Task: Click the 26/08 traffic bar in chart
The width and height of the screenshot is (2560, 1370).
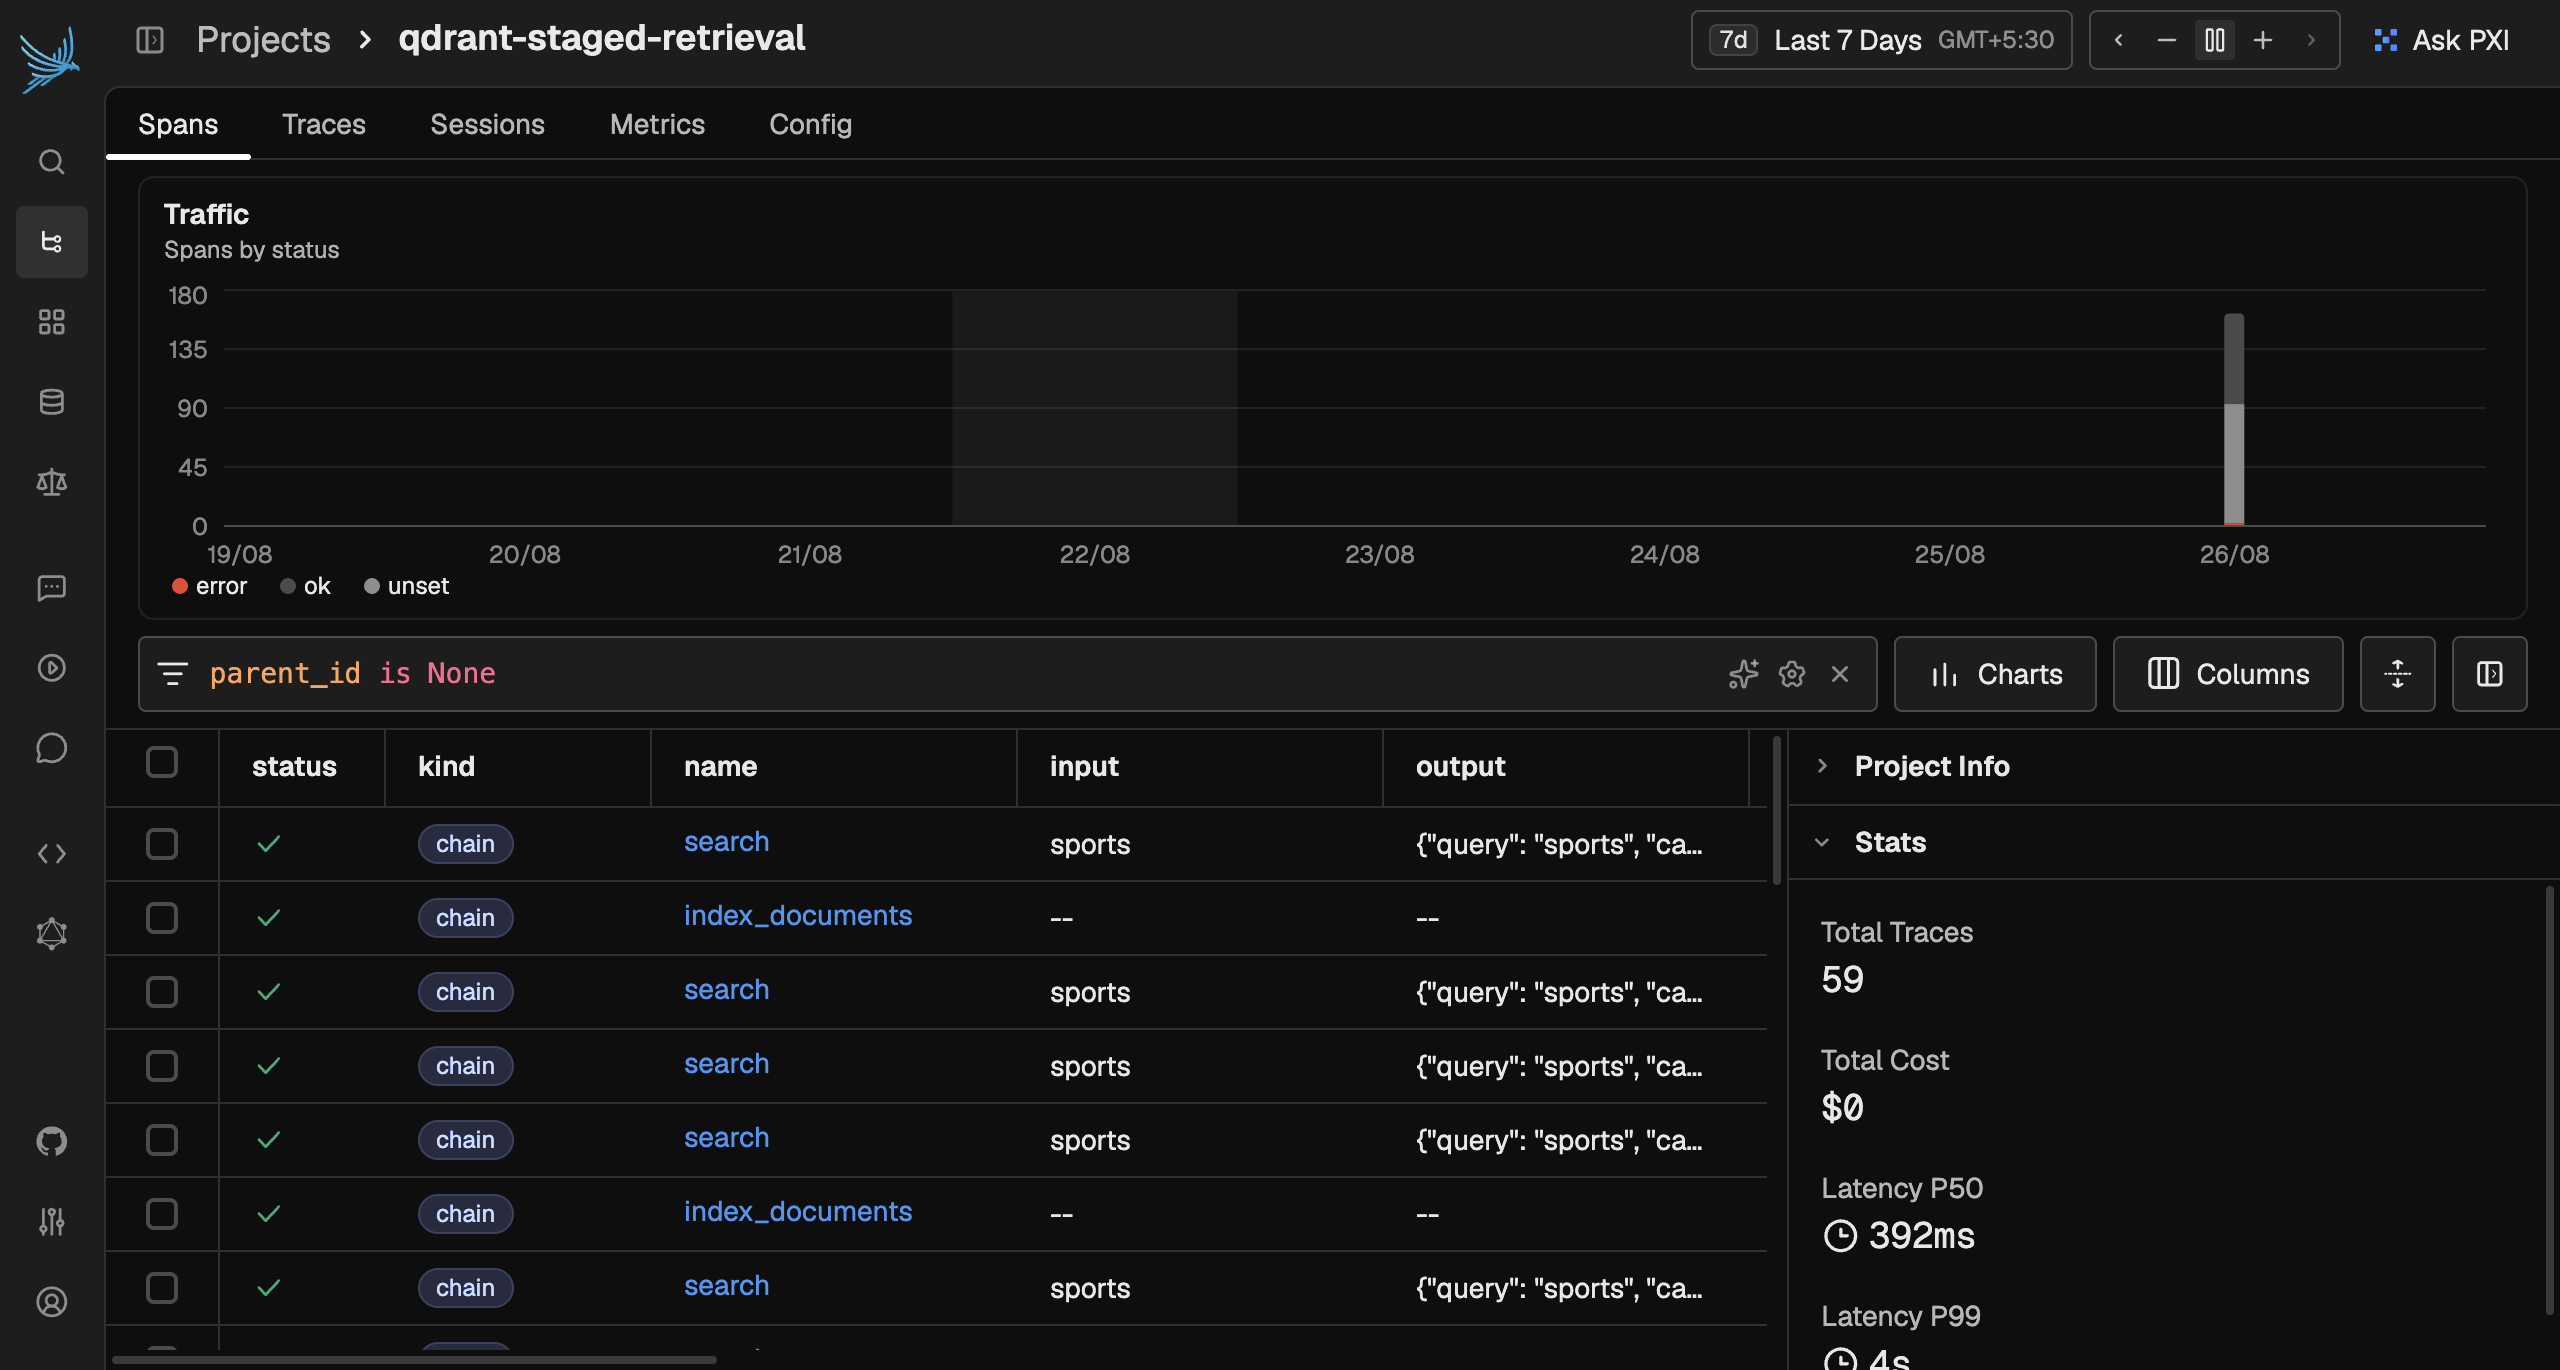Action: pos(2234,420)
